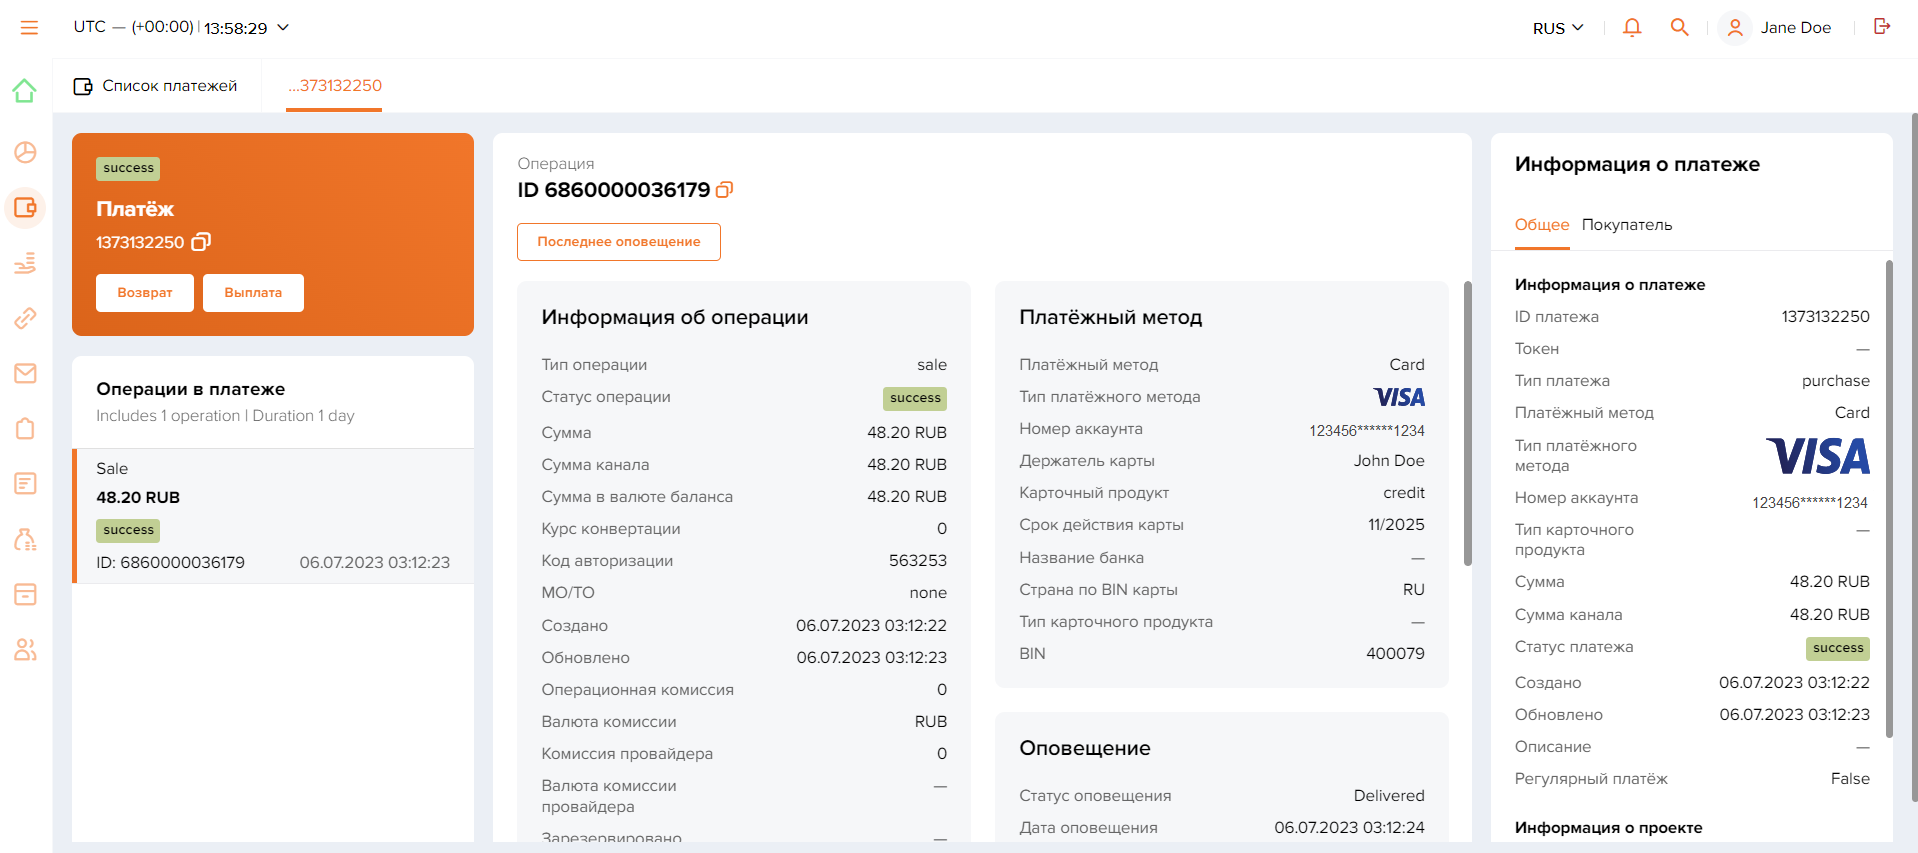
Task: Copy payment ID 1373132250
Action: [x=201, y=242]
